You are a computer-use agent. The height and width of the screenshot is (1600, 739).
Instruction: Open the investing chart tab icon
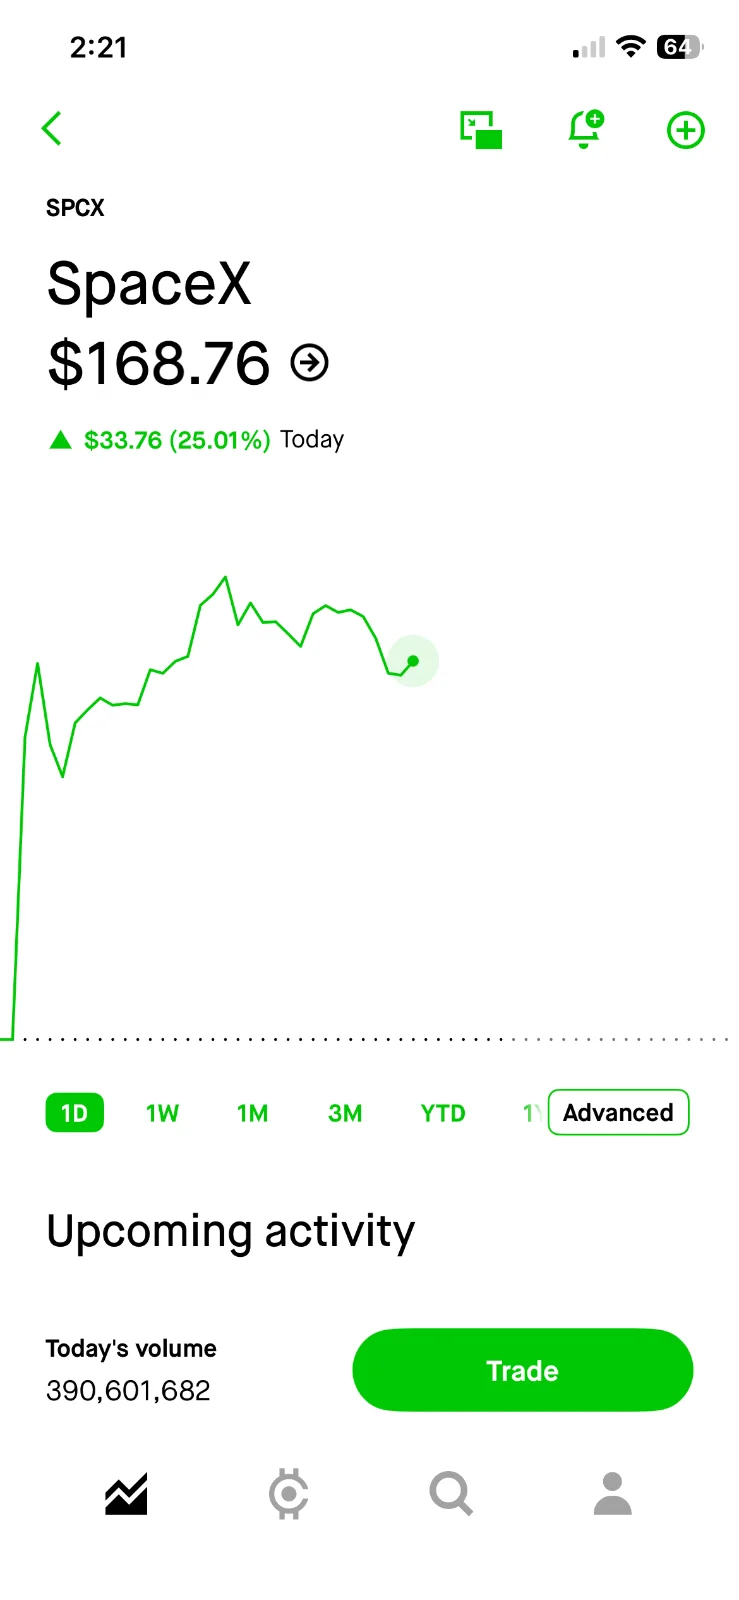coord(126,1494)
